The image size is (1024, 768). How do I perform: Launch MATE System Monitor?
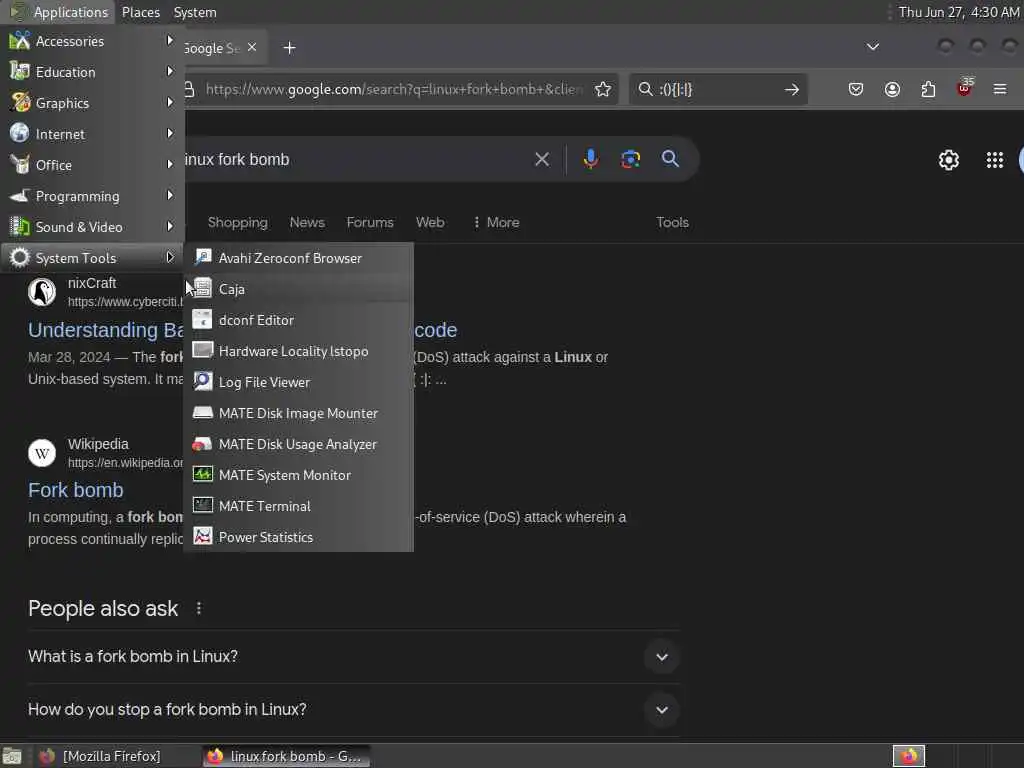pos(298,475)
